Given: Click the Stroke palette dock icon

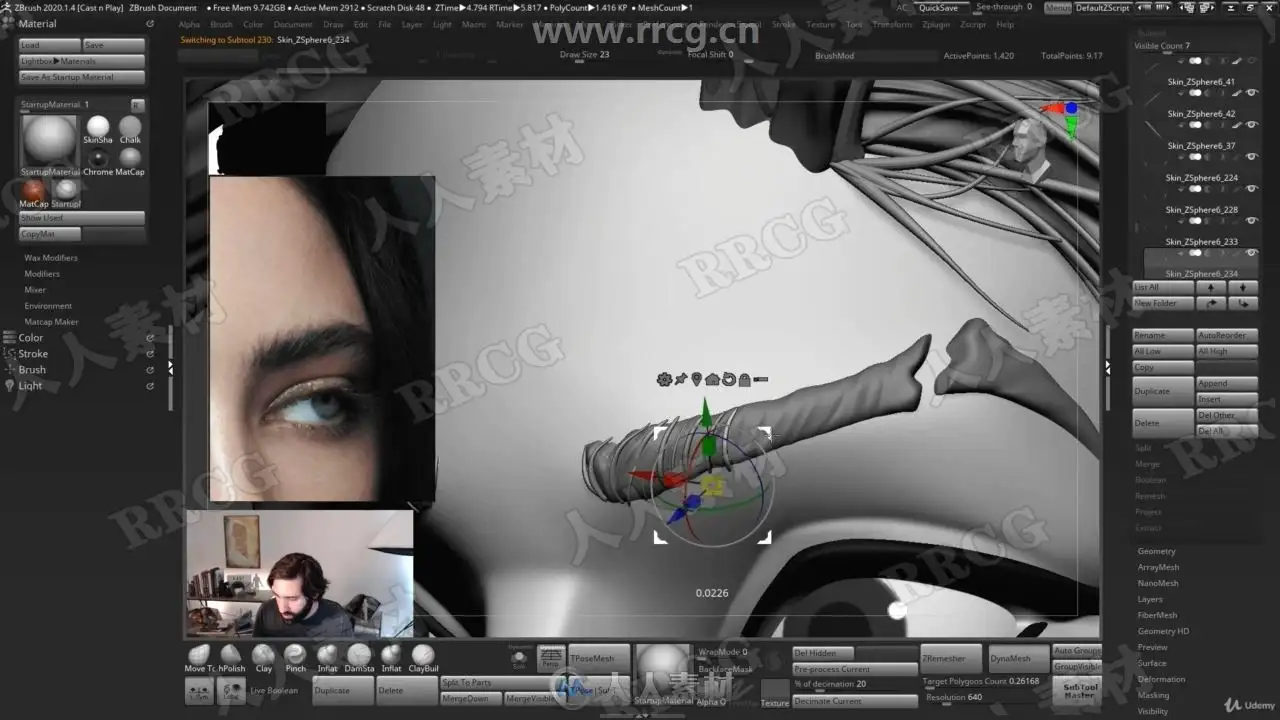Looking at the screenshot, I should tap(10, 354).
